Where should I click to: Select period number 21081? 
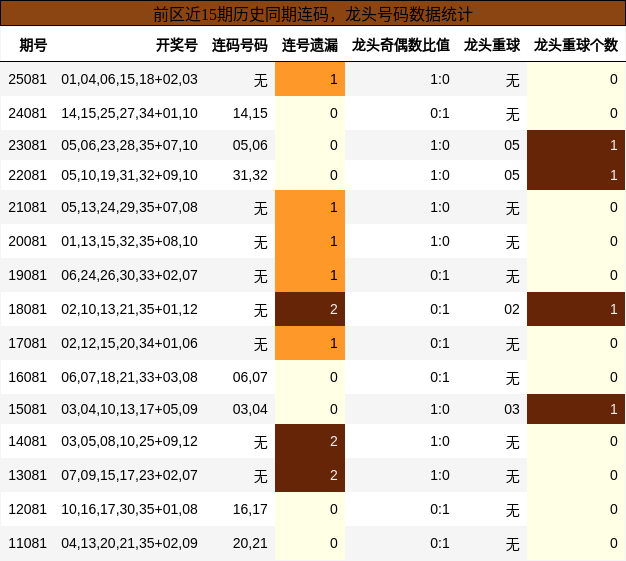click(28, 207)
